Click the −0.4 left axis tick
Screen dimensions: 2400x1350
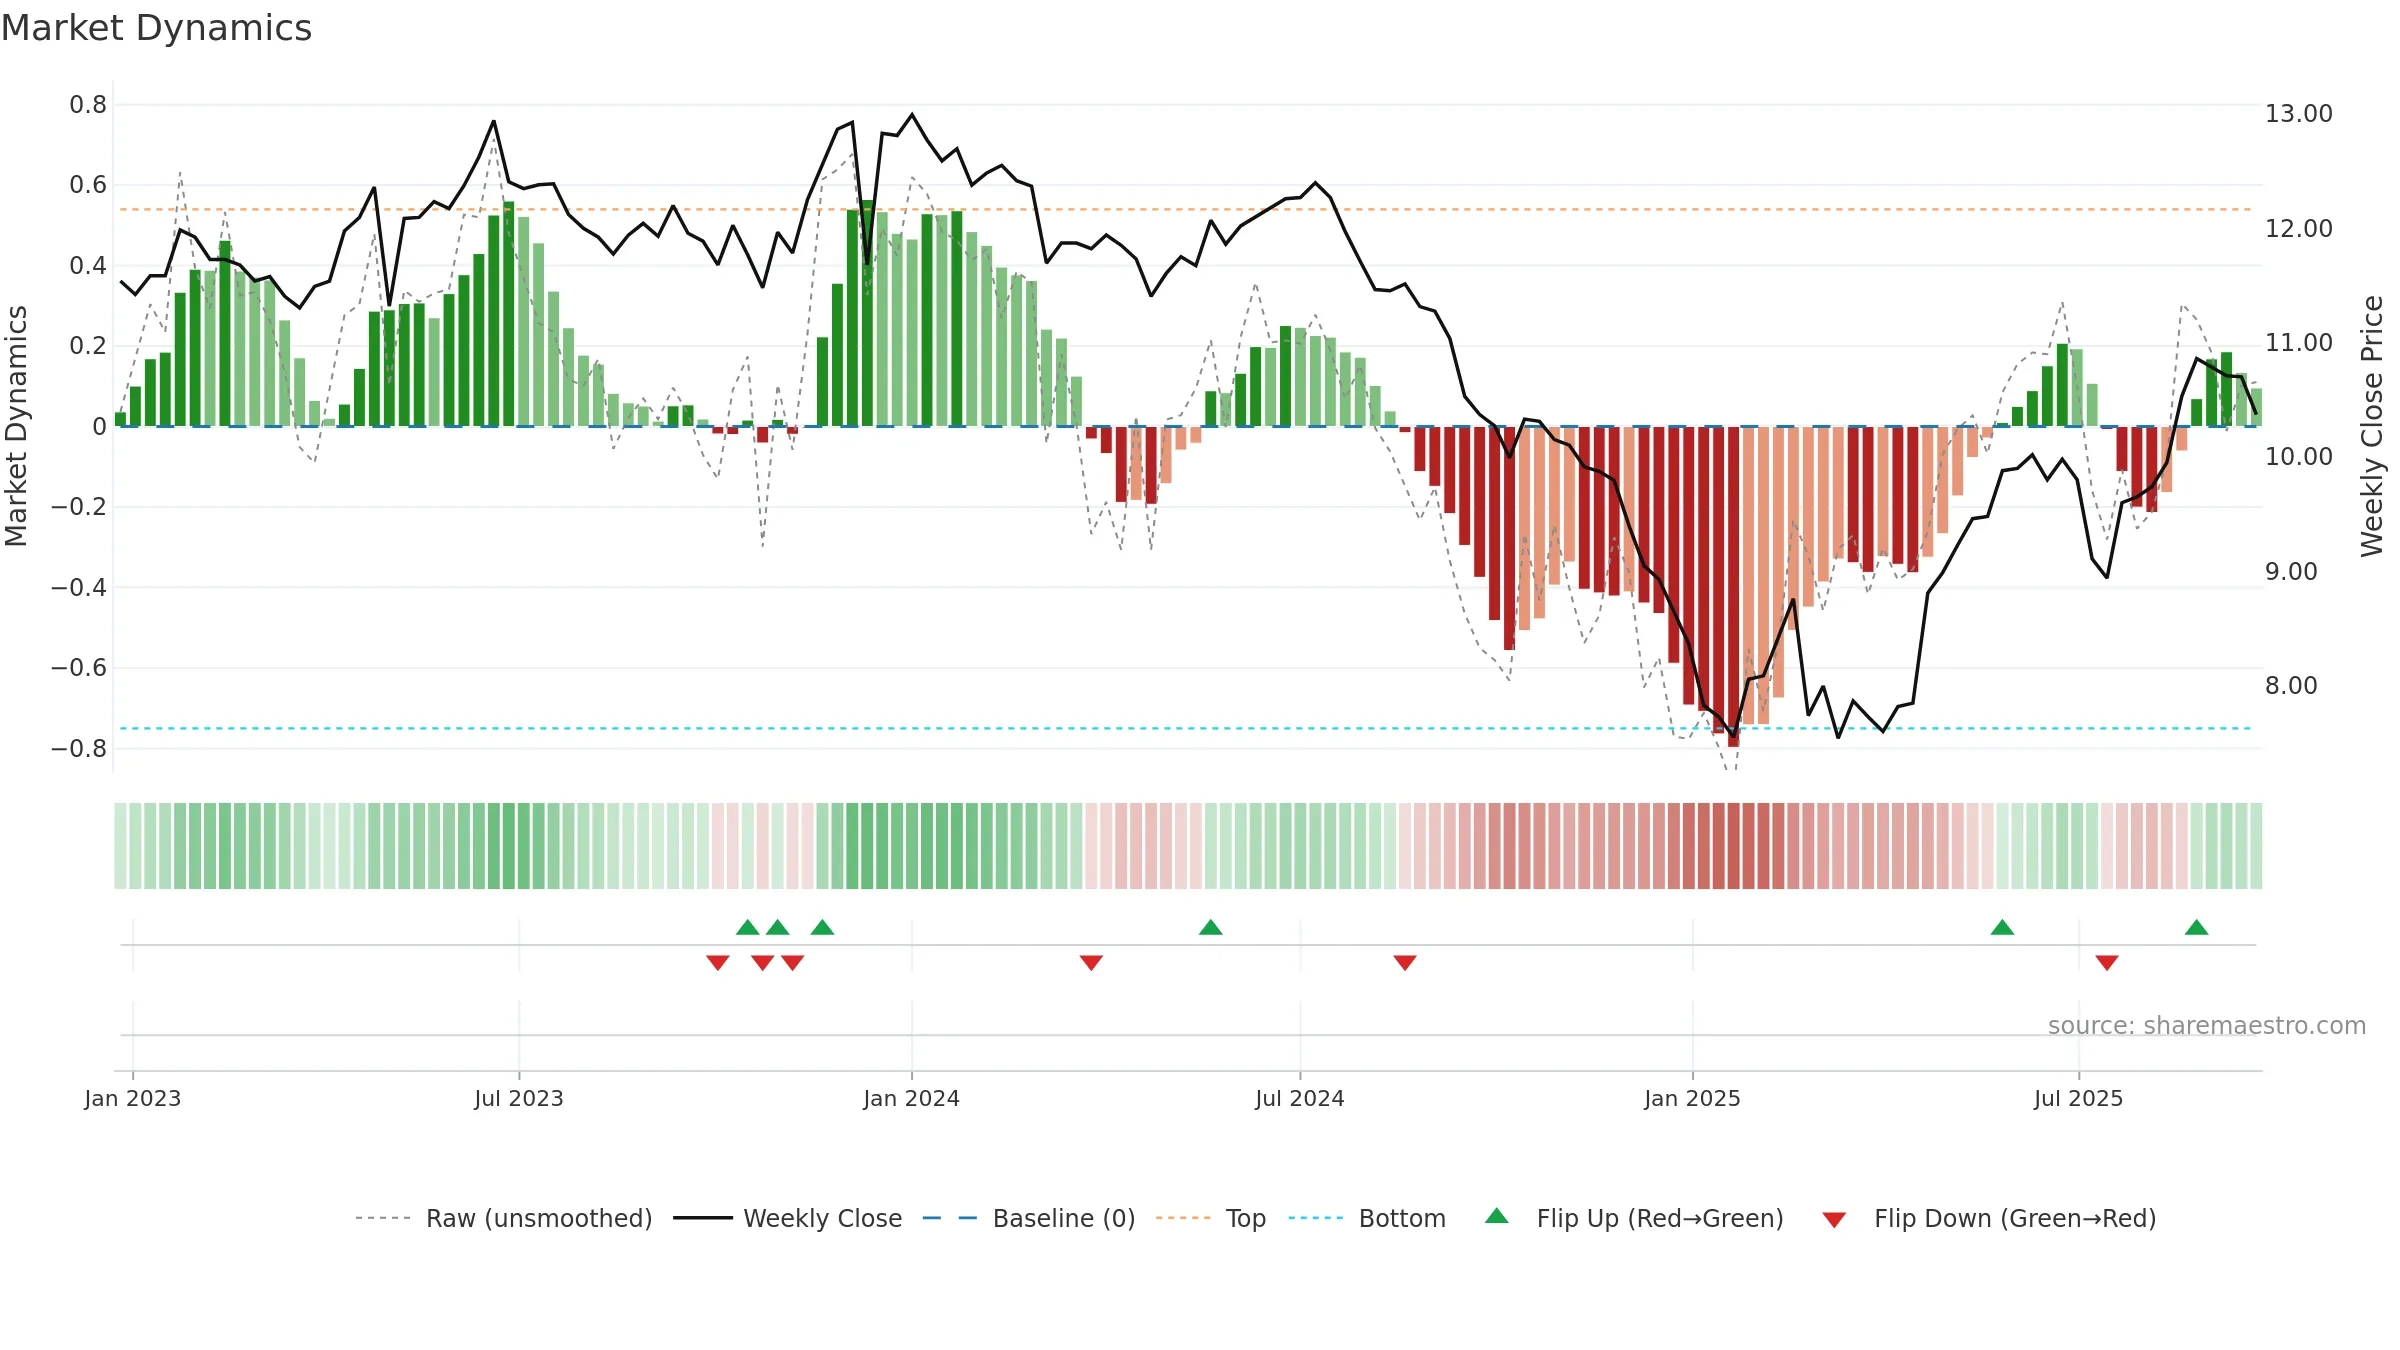pos(79,587)
